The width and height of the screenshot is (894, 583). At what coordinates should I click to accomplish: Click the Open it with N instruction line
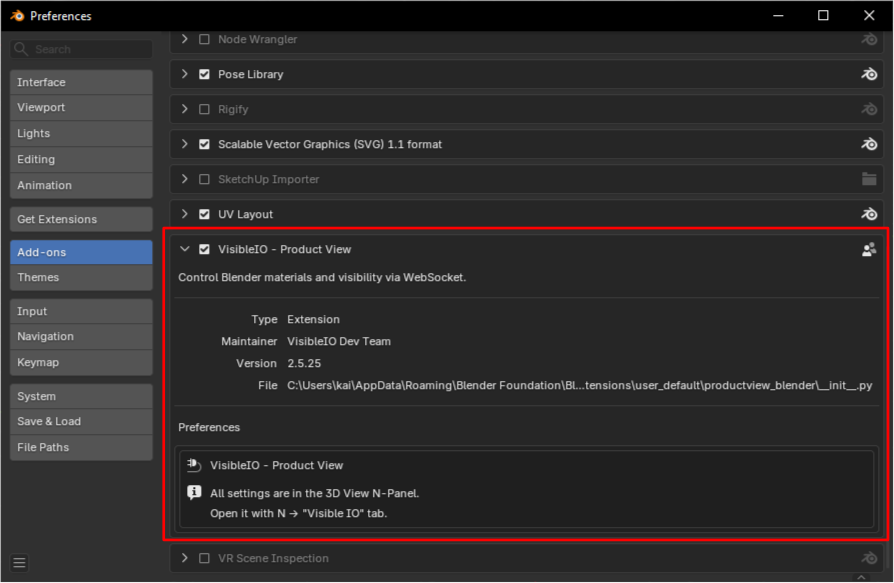[x=298, y=513]
